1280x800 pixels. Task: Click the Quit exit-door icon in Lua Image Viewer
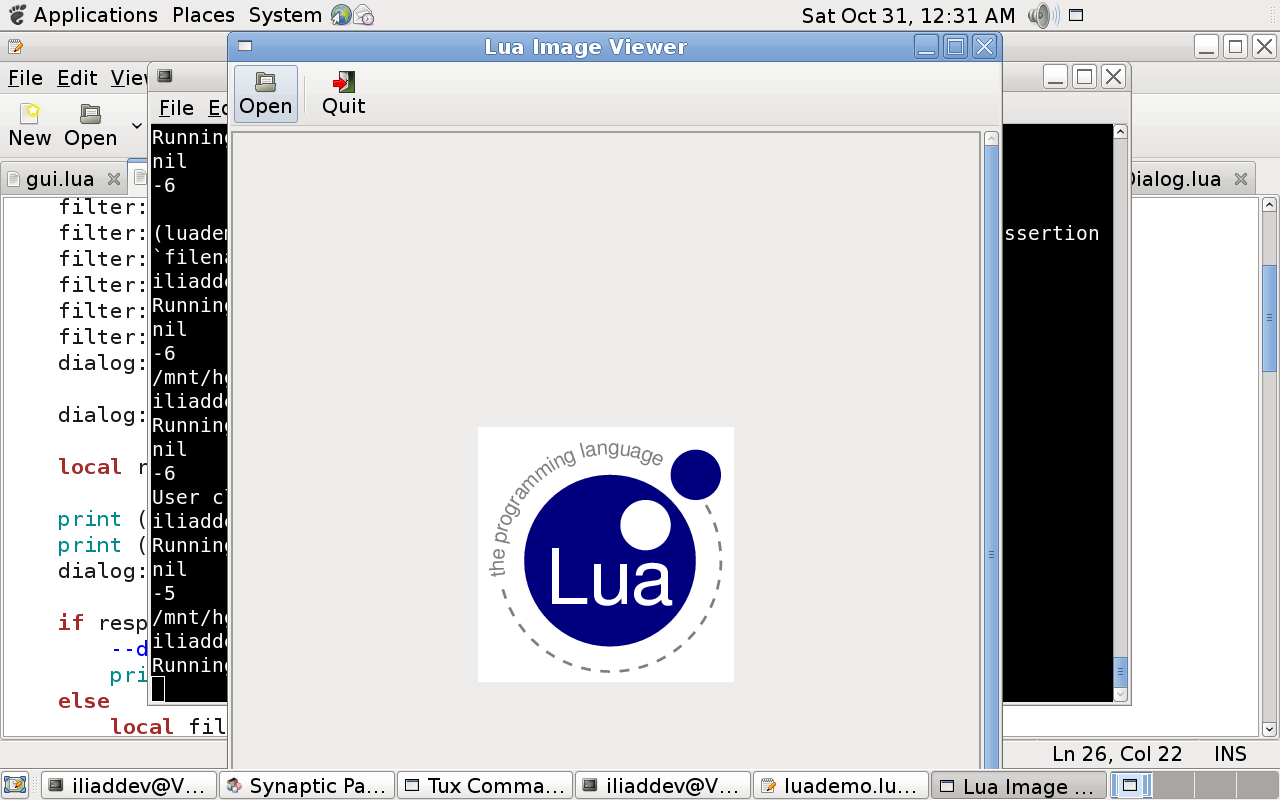[x=344, y=82]
